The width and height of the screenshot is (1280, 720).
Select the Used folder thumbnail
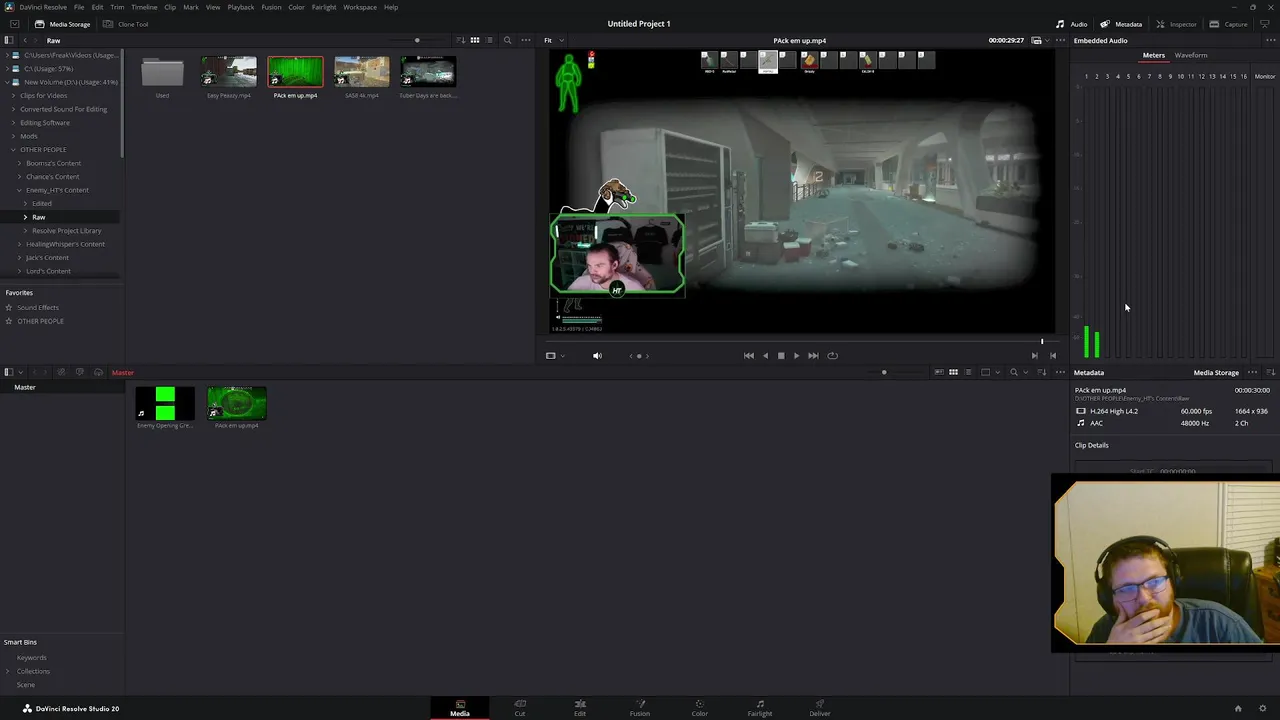(x=162, y=72)
